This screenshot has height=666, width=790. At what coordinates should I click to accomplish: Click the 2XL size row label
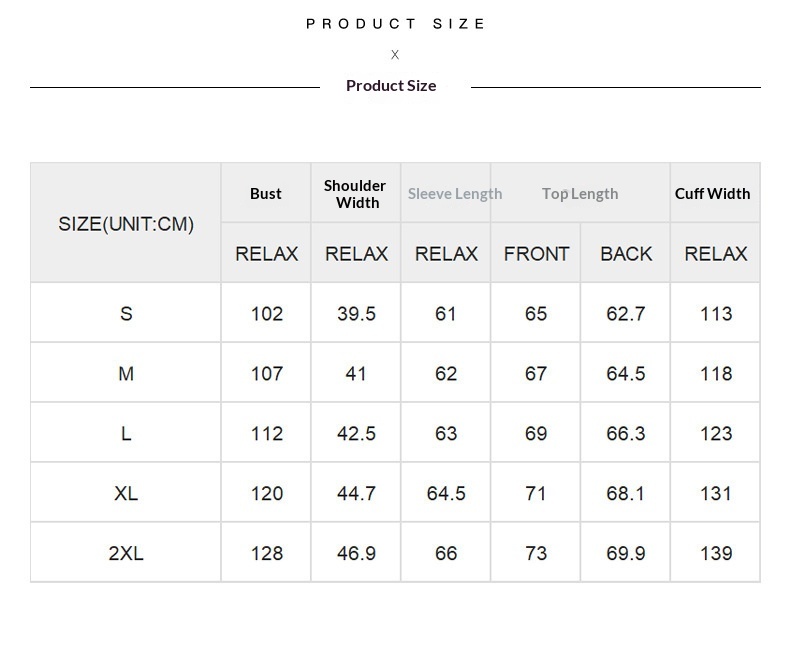point(126,553)
